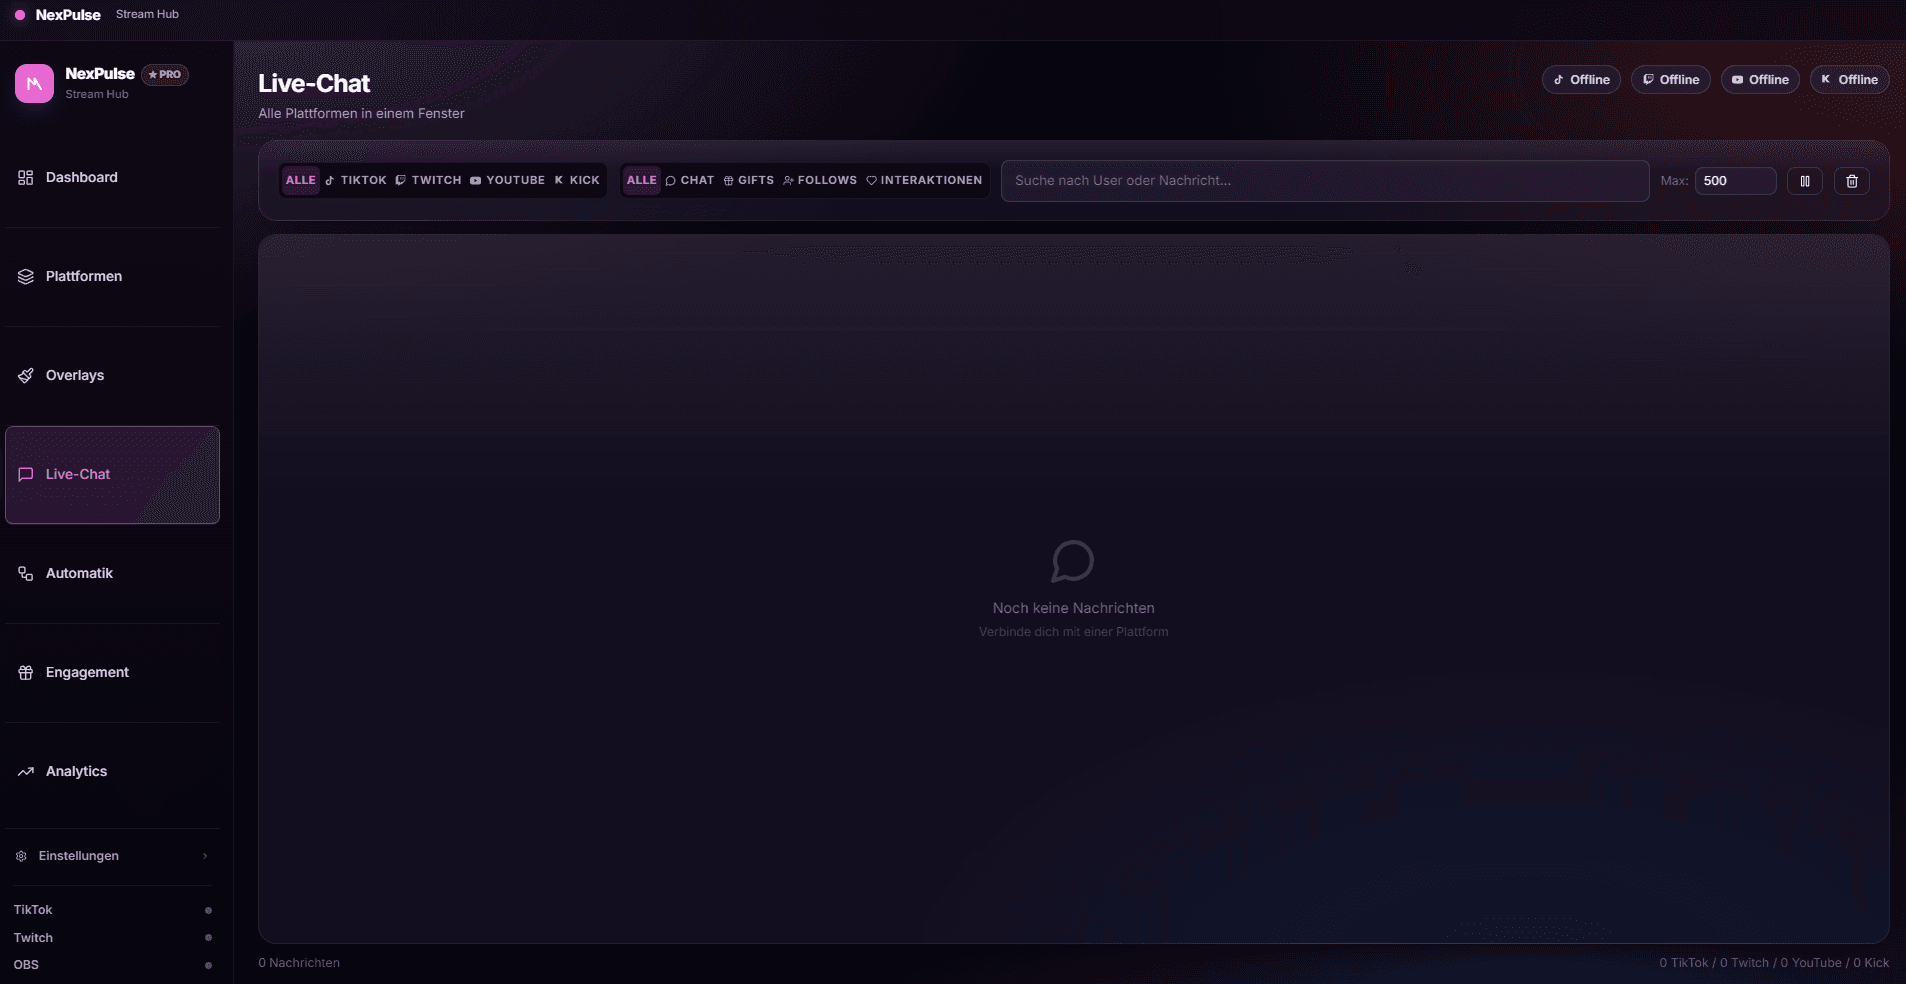Click the Live-Chat speech bubble icon
1906x984 pixels.
pyautogui.click(x=26, y=475)
